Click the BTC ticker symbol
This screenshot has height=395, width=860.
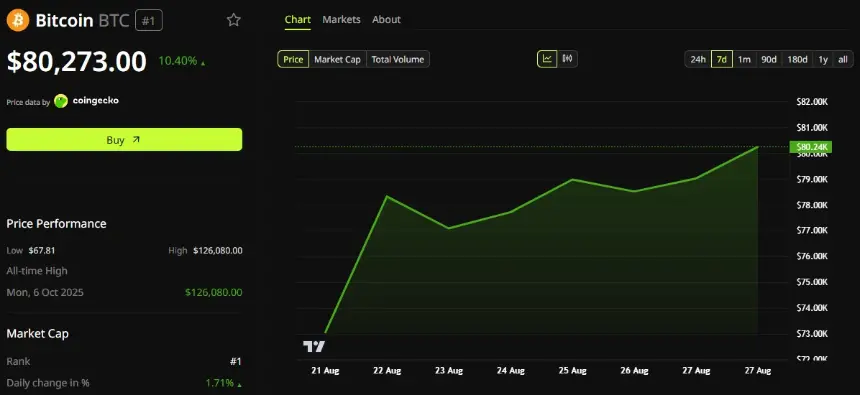114,21
